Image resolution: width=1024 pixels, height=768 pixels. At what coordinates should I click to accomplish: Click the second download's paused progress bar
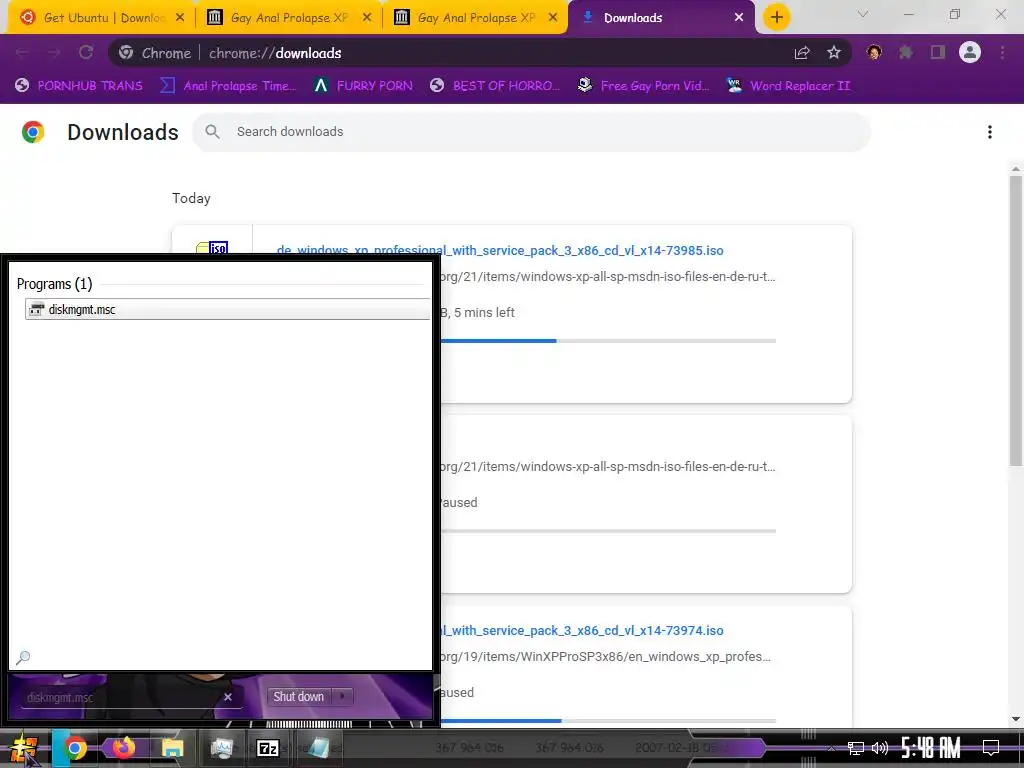[608, 531]
